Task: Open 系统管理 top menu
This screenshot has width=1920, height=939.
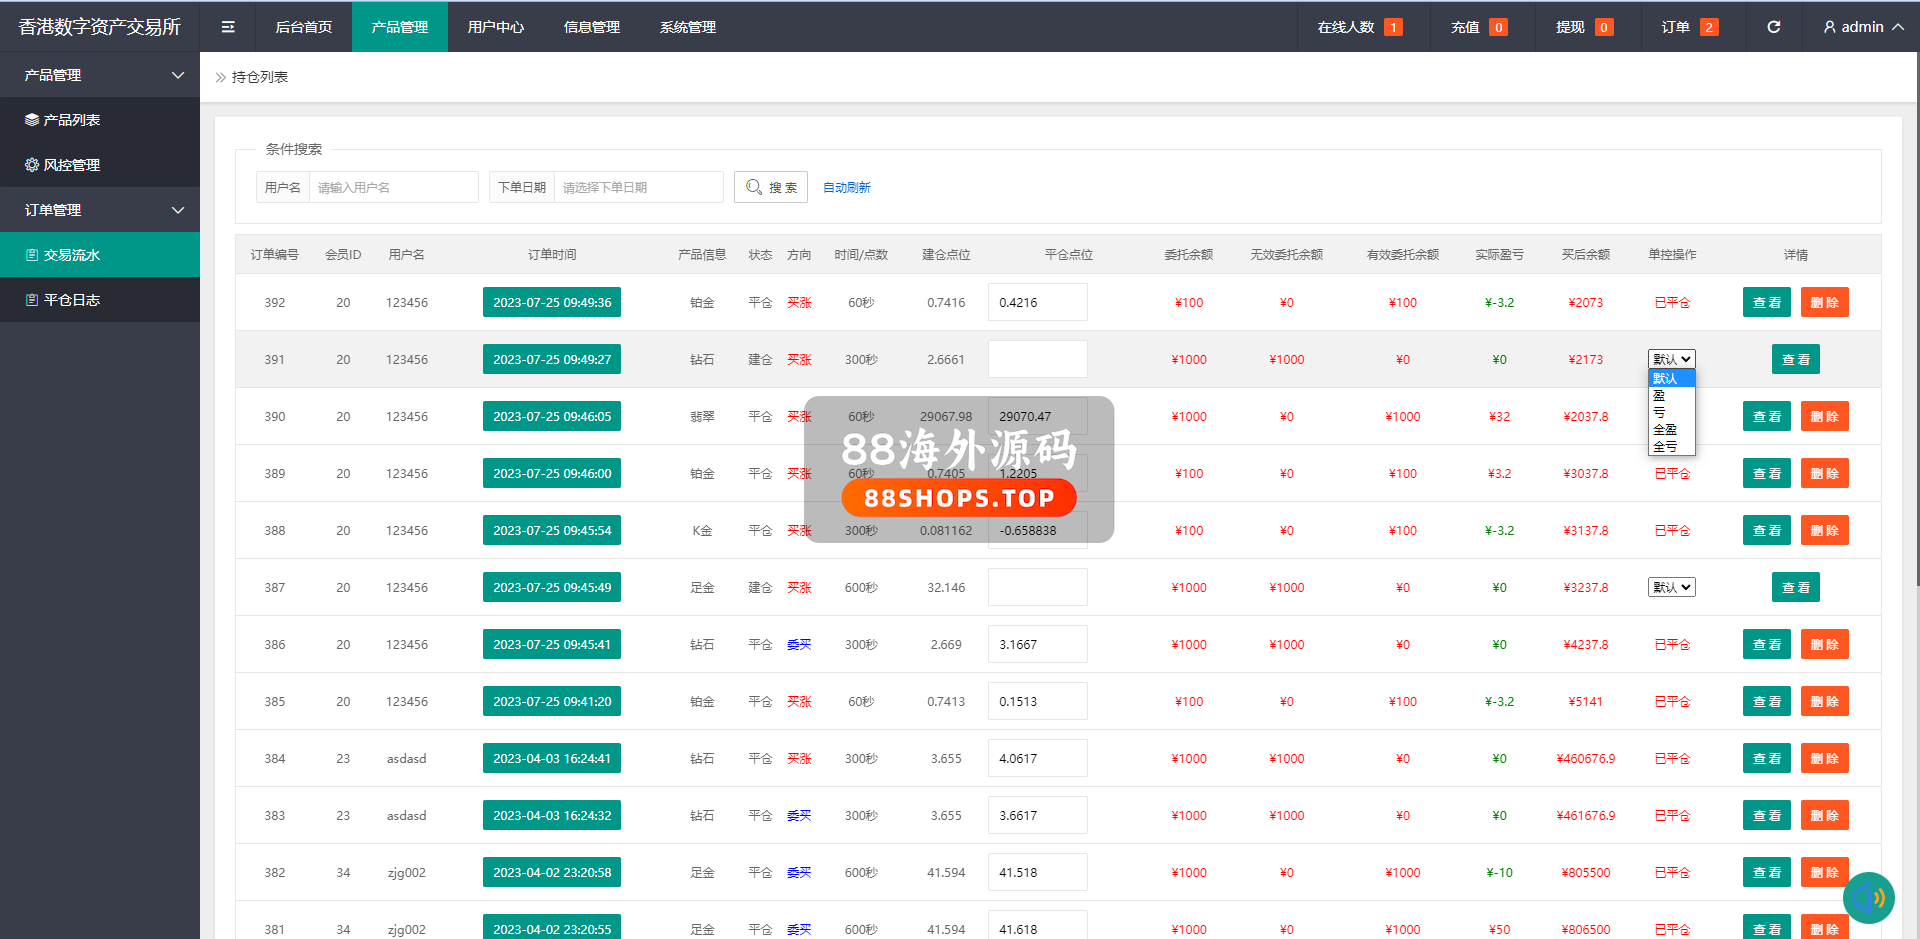Action: (687, 27)
